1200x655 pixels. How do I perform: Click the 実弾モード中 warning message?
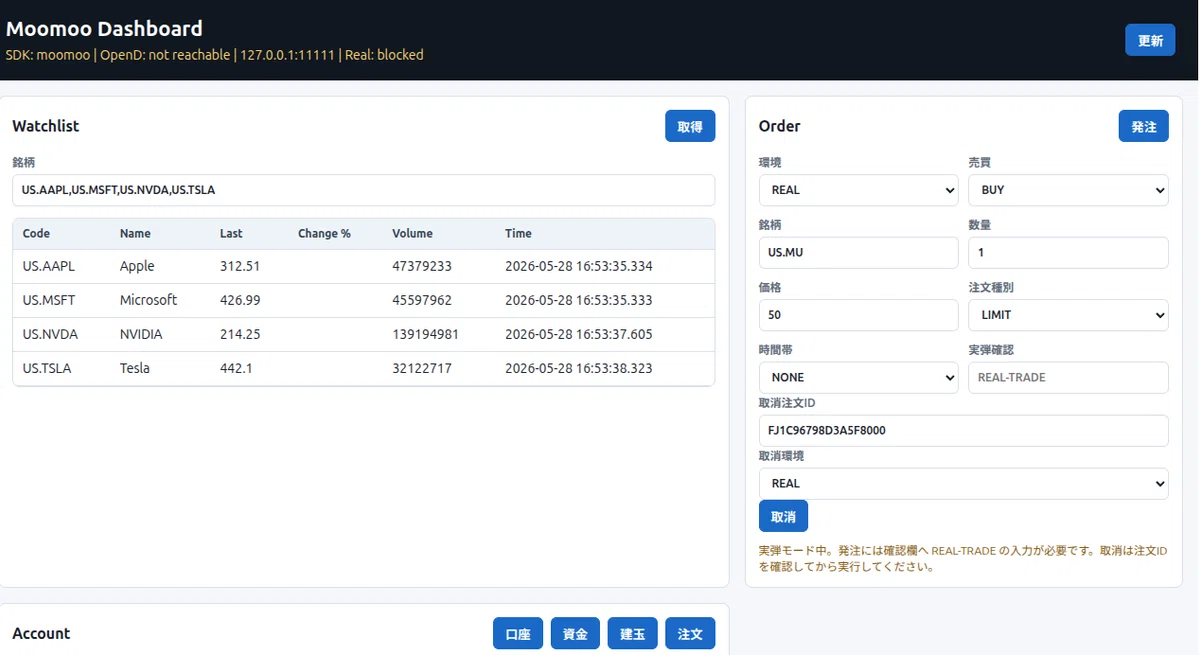click(x=963, y=558)
